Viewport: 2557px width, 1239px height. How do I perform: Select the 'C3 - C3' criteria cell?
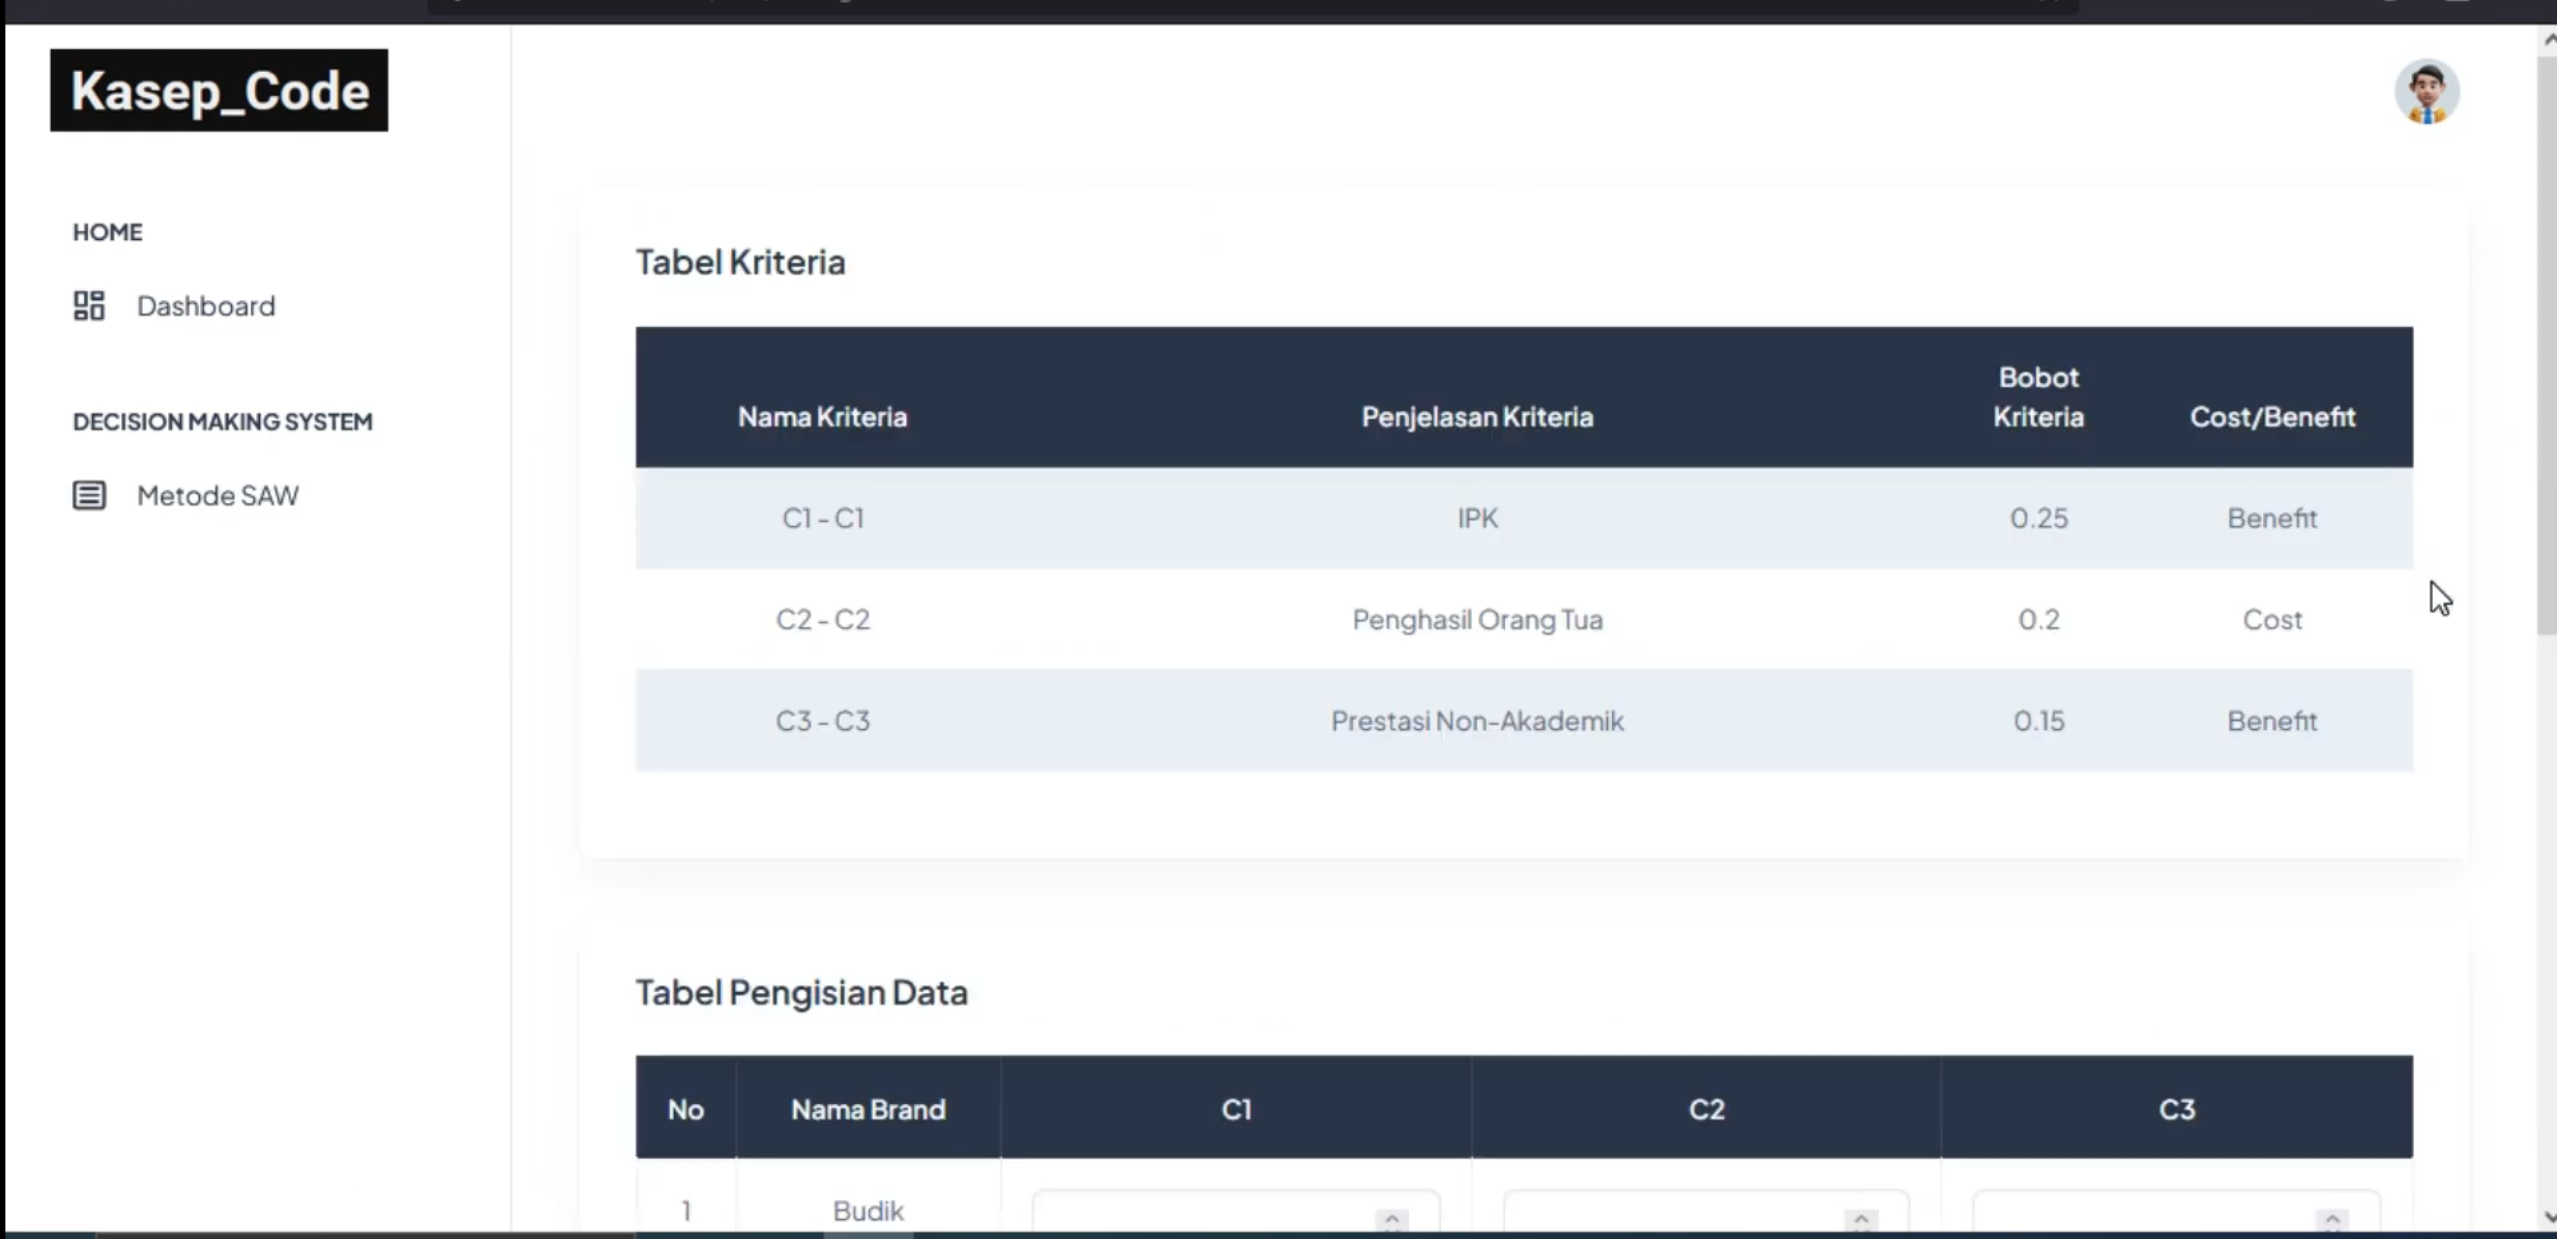pyautogui.click(x=822, y=720)
